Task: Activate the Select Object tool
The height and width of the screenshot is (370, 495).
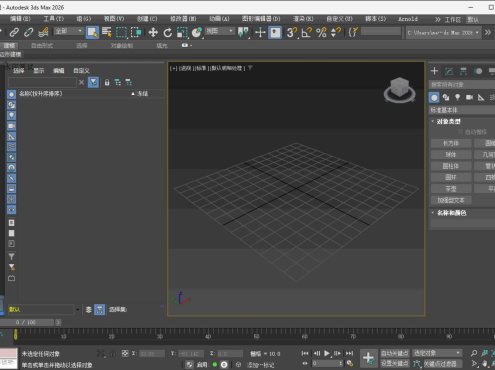Action: point(92,32)
